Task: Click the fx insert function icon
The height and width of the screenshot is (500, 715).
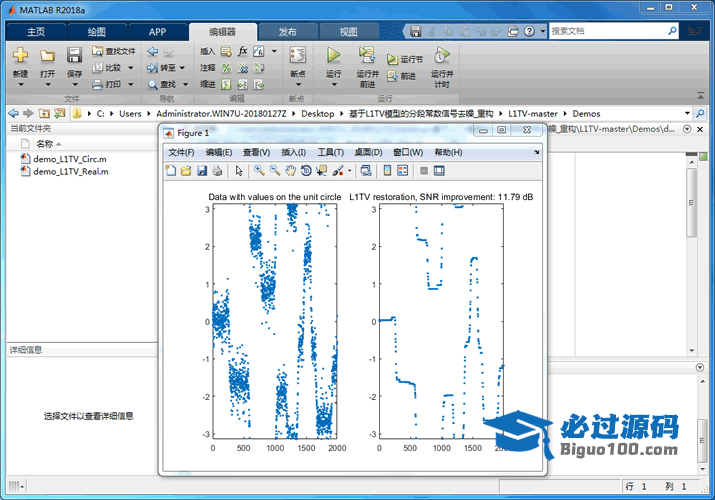Action: (243, 51)
